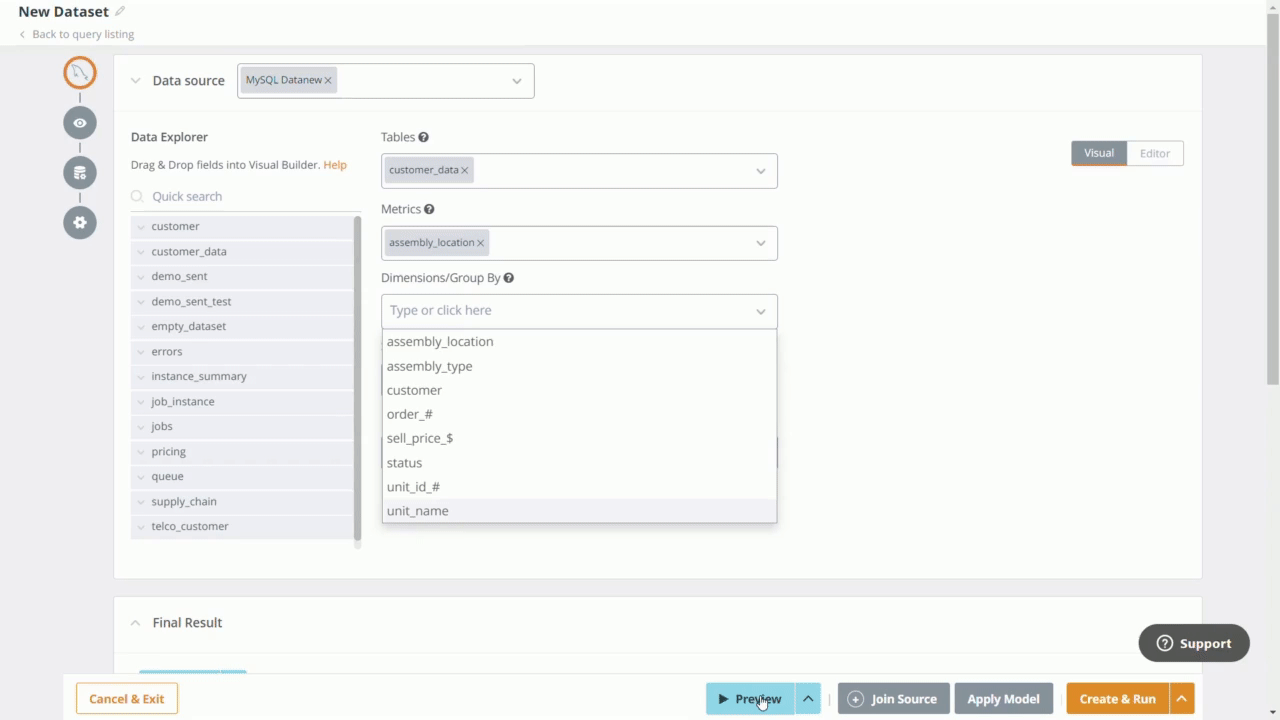Click the Create & Run button
This screenshot has width=1280, height=720.
1117,699
